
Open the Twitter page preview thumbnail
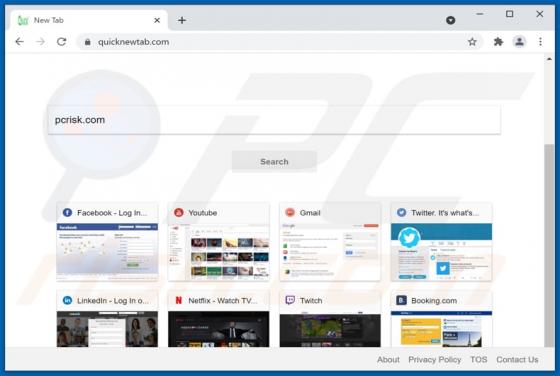coord(441,252)
